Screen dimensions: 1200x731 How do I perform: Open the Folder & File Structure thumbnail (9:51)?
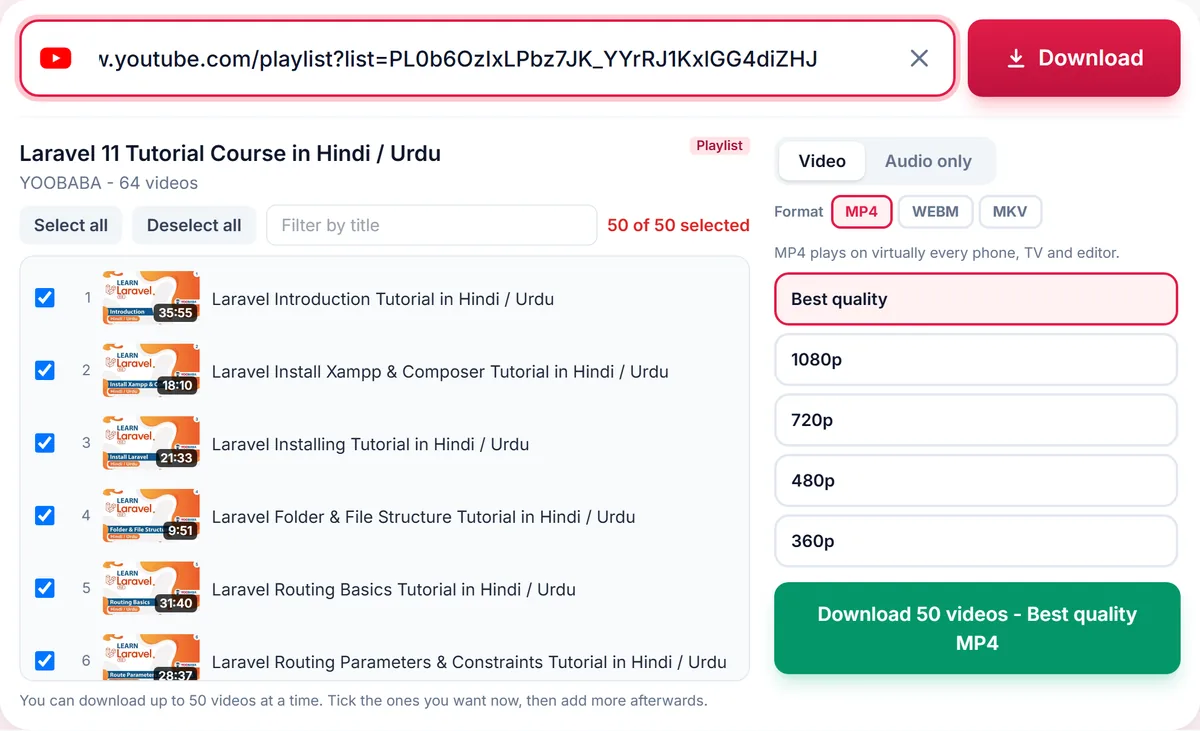151,516
